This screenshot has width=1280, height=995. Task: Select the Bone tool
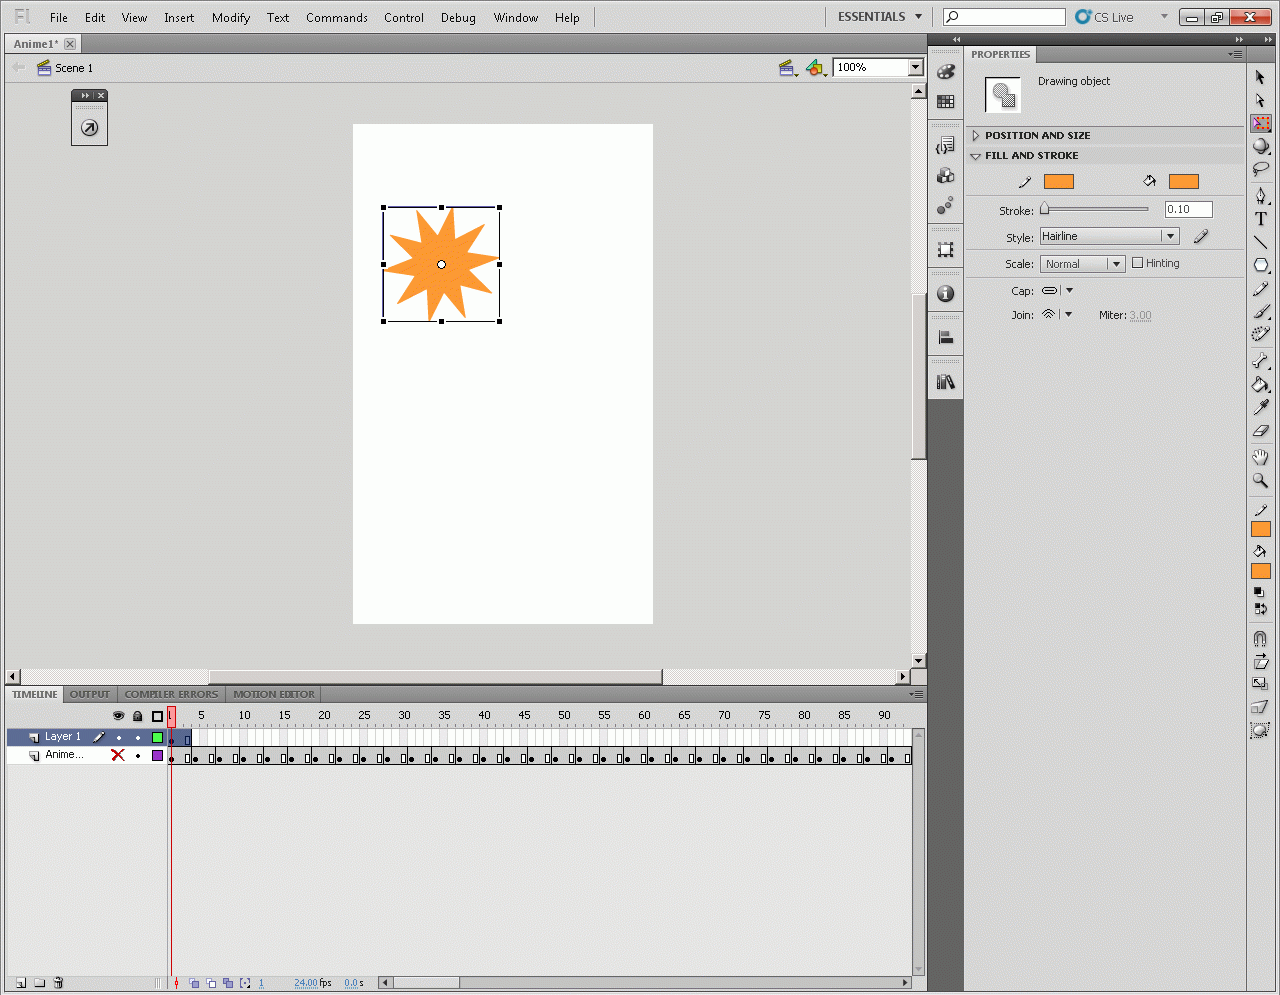[1260, 360]
